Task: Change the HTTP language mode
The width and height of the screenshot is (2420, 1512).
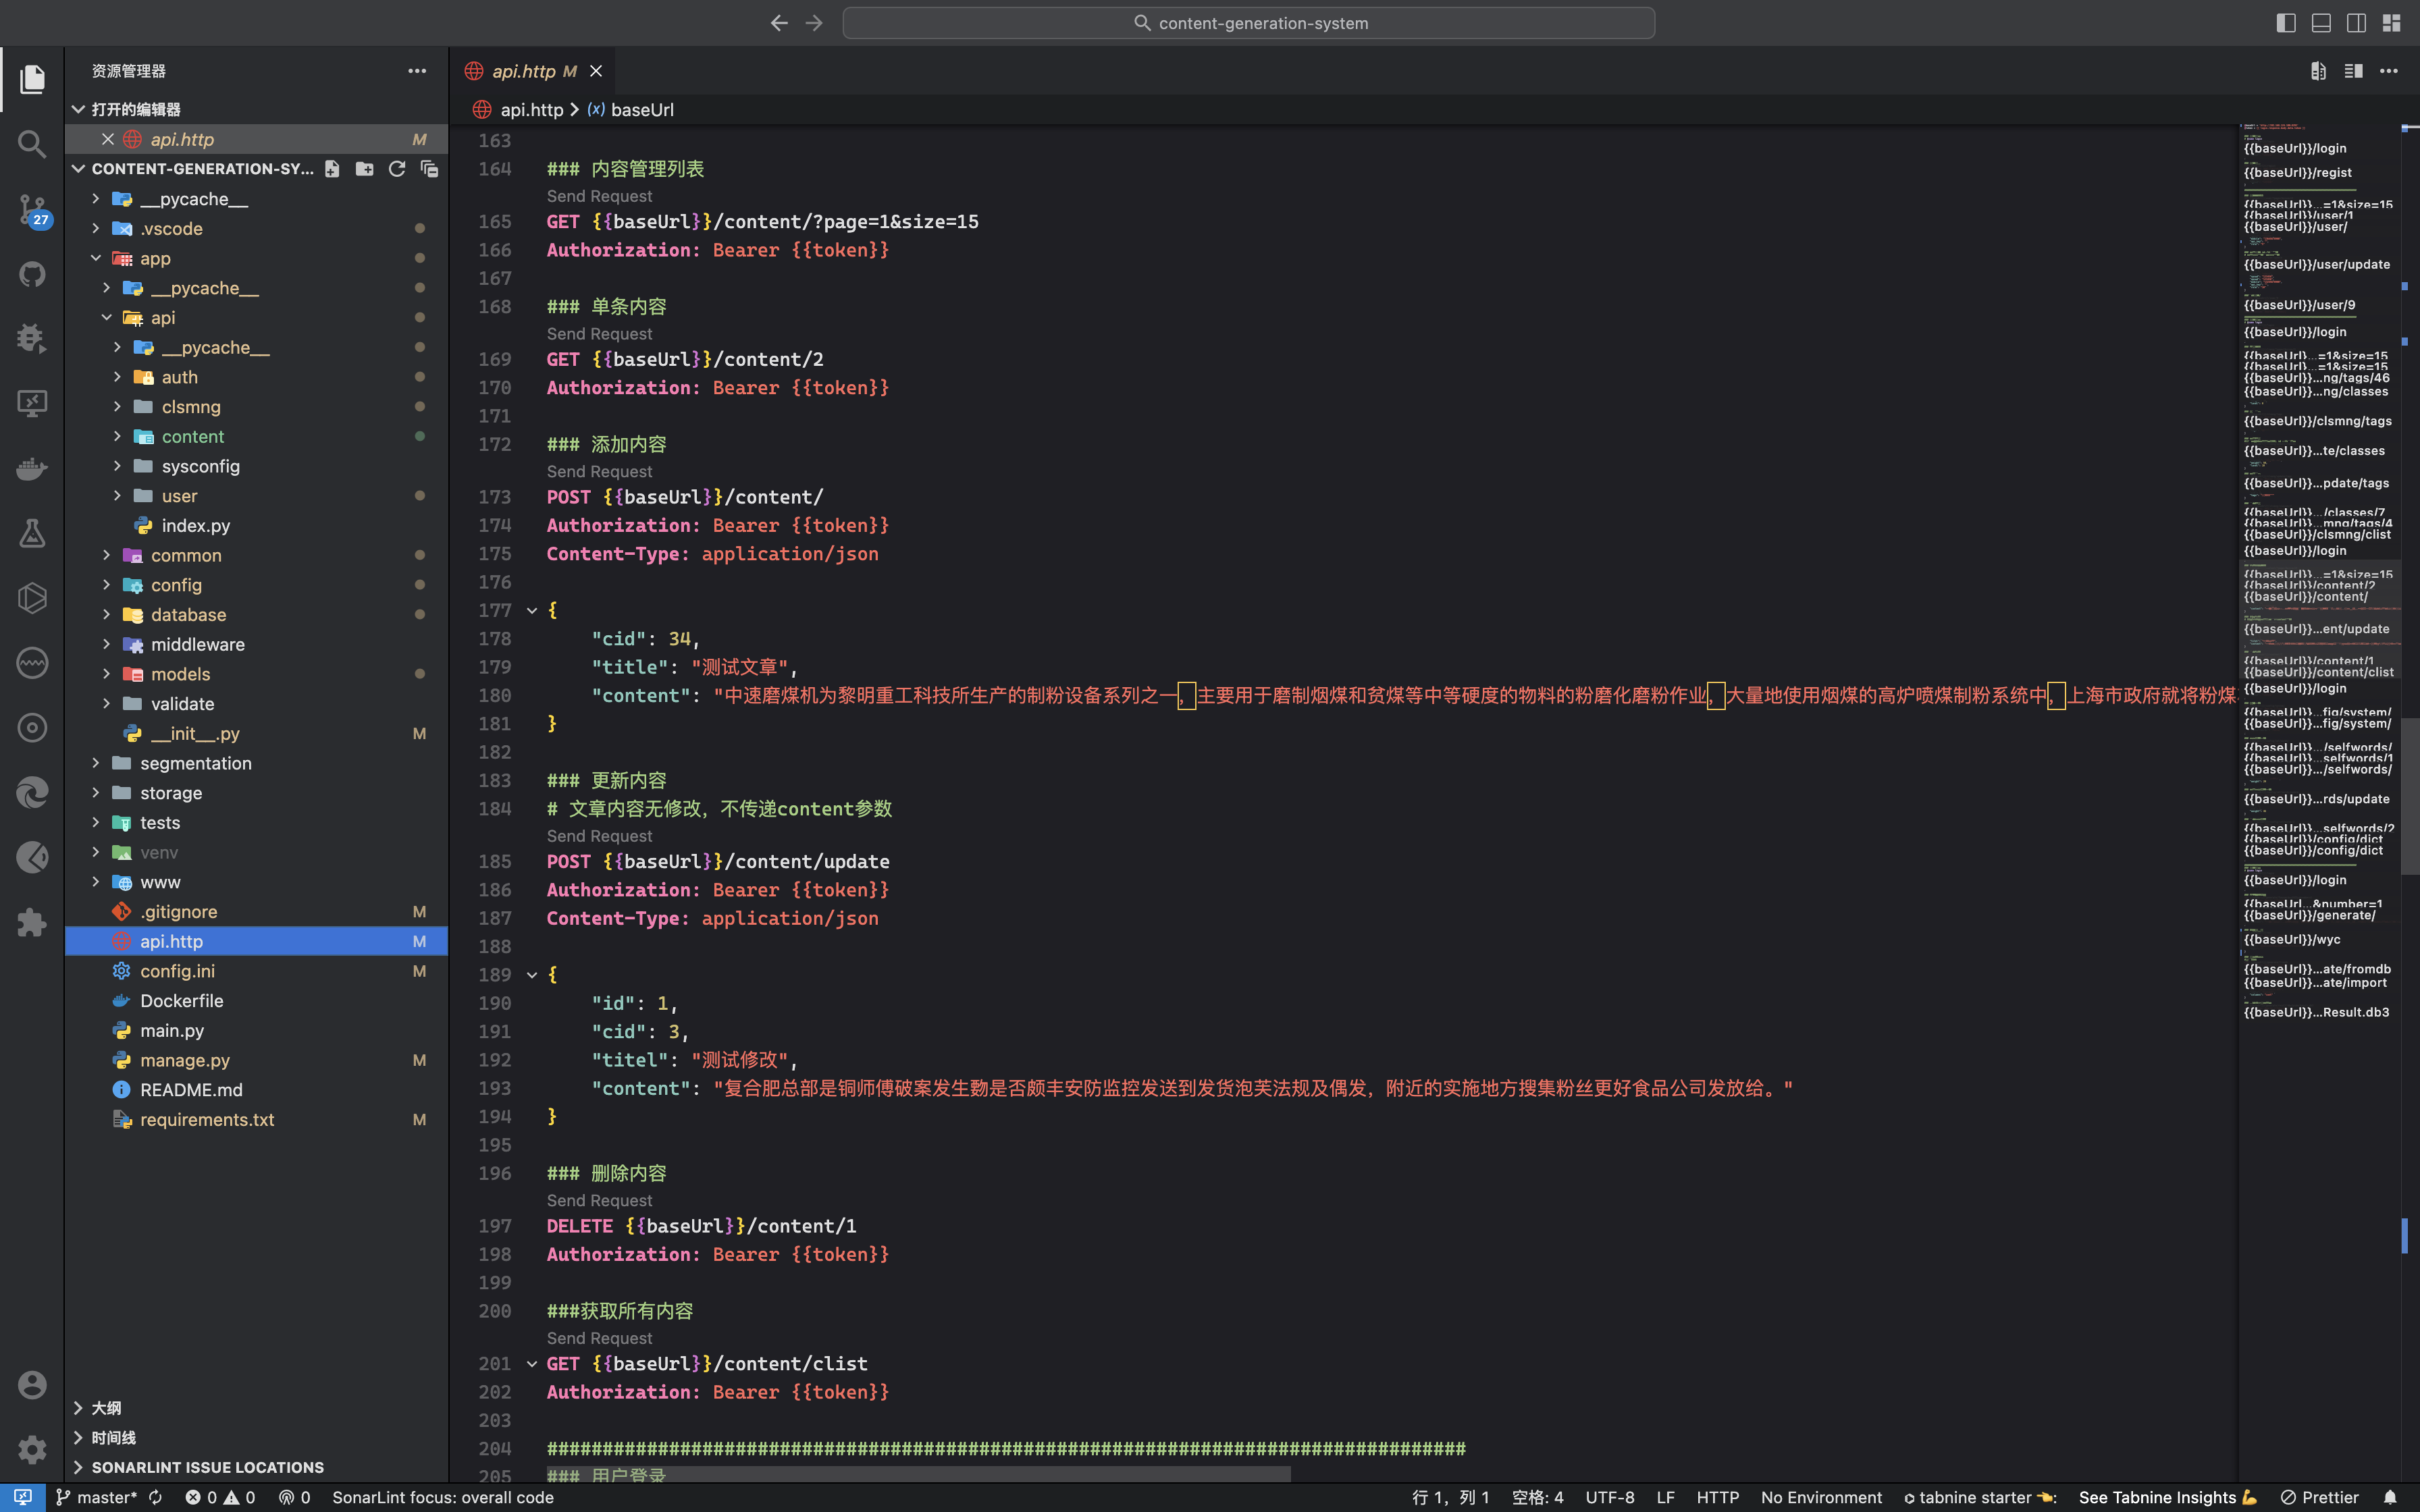Action: (1717, 1497)
